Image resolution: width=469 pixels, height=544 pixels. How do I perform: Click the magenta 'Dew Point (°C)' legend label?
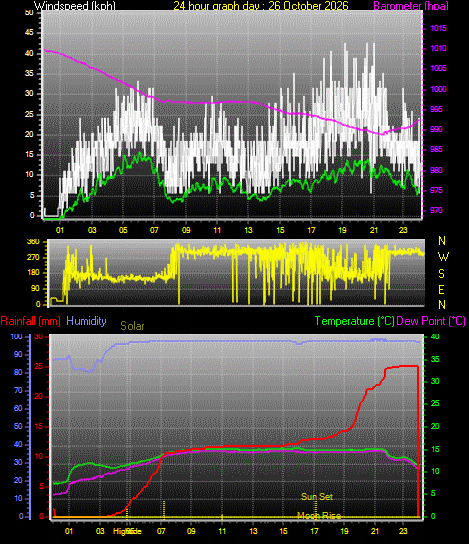click(x=431, y=321)
